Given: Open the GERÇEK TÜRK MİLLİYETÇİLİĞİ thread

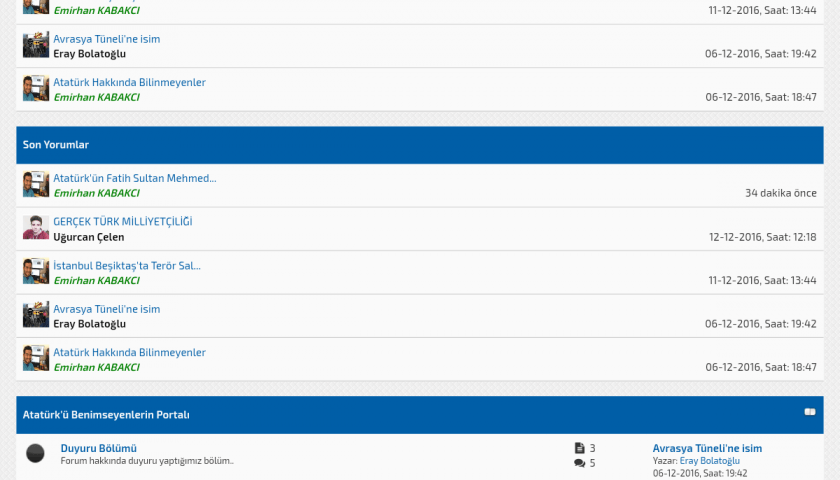Looking at the screenshot, I should click(122, 222).
